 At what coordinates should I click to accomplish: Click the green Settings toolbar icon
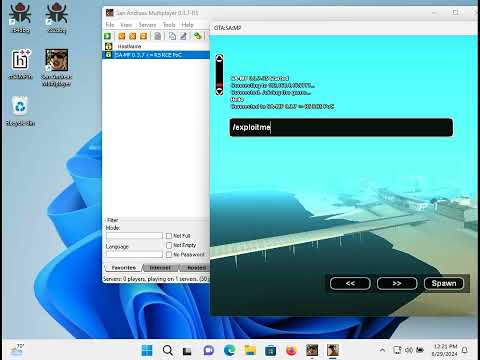click(x=198, y=36)
